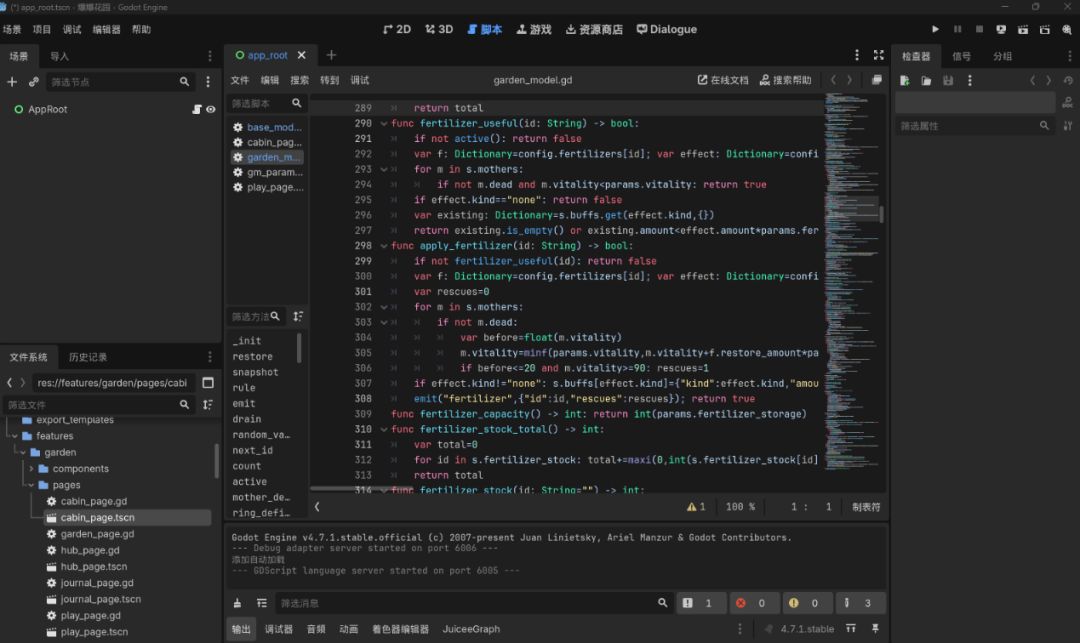Click the 筛选消息 output filter field
The image size is (1080, 643).
[474, 603]
